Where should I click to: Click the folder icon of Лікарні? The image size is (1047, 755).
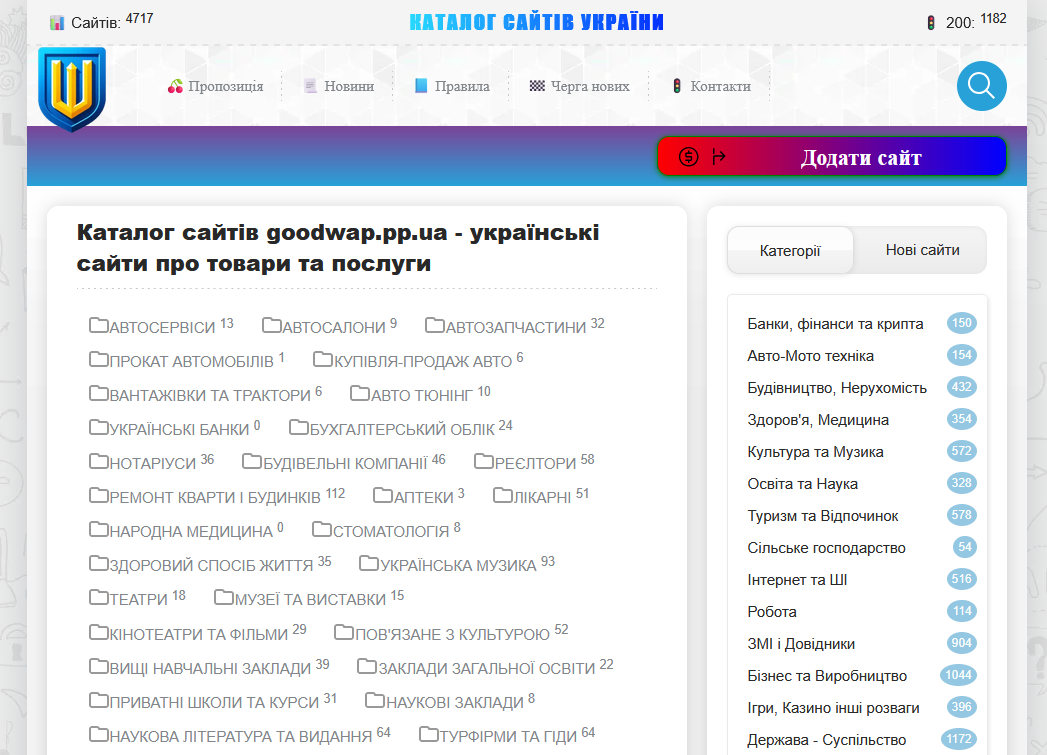click(x=502, y=495)
